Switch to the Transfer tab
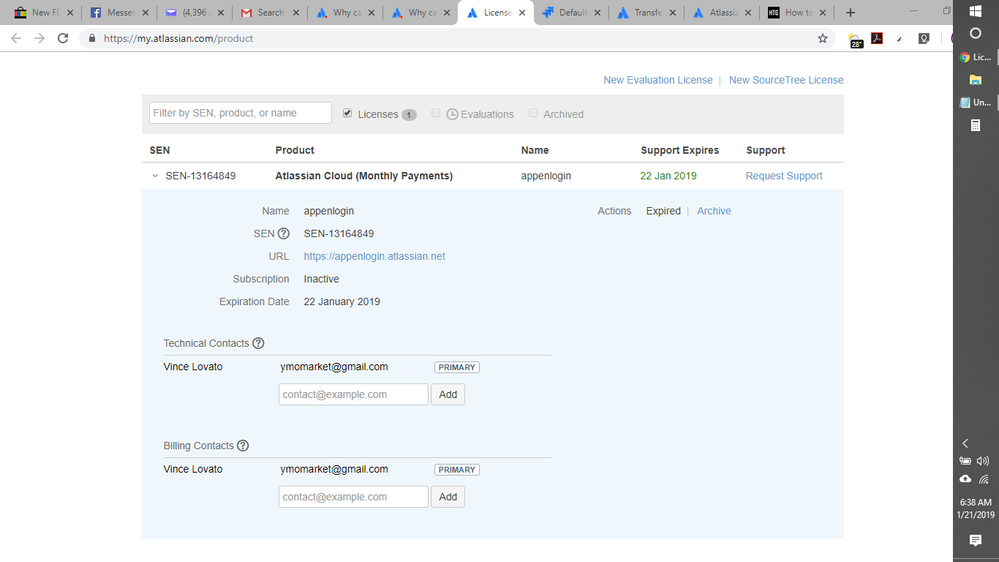The width and height of the screenshot is (999, 562). [x=647, y=13]
